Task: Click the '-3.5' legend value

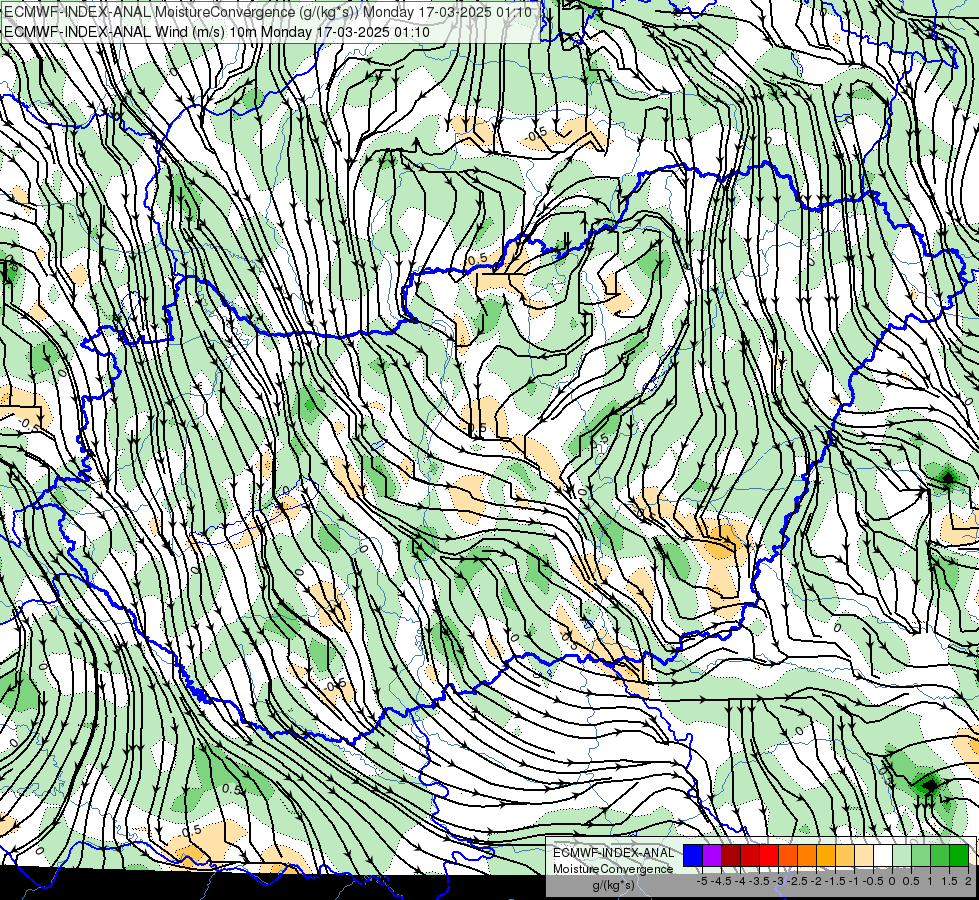Action: (760, 881)
